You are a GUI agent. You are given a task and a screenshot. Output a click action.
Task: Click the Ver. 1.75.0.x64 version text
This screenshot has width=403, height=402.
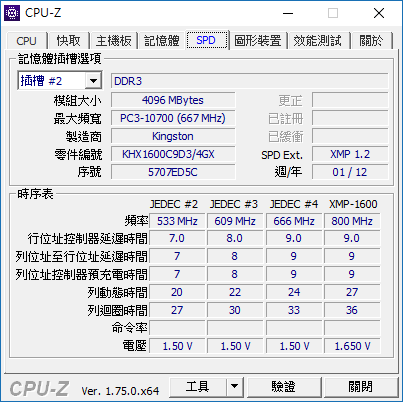[120, 391]
